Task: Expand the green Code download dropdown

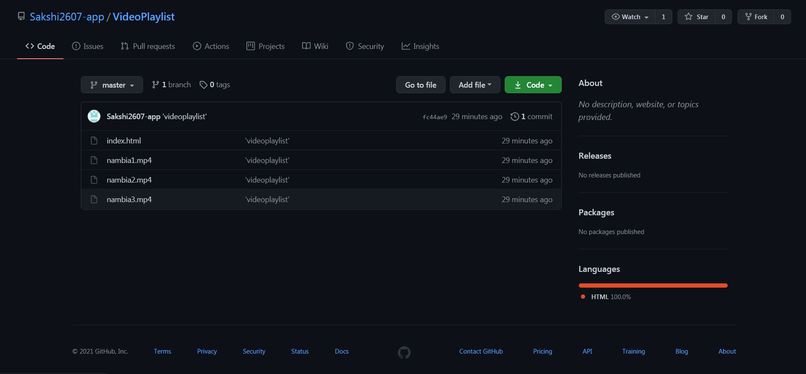Action: click(x=533, y=85)
